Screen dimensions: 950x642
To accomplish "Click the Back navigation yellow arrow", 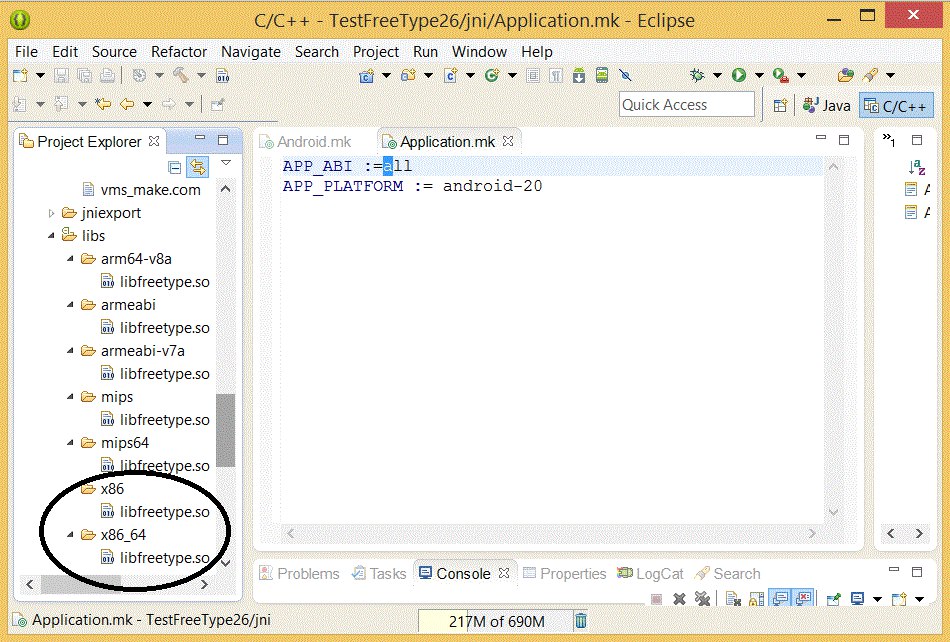I will (x=127, y=105).
